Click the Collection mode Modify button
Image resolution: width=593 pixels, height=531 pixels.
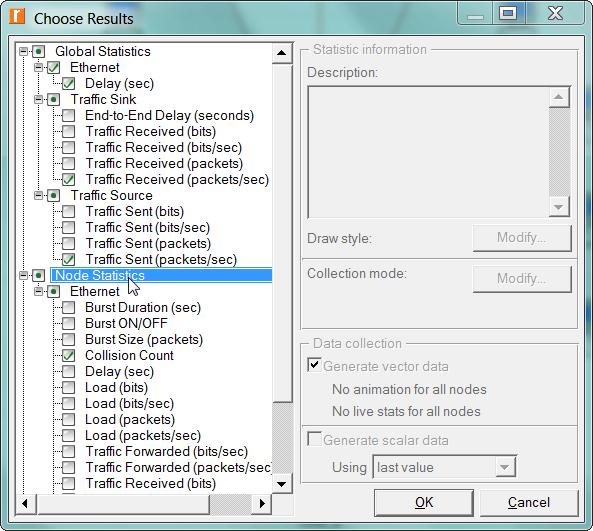(x=522, y=279)
